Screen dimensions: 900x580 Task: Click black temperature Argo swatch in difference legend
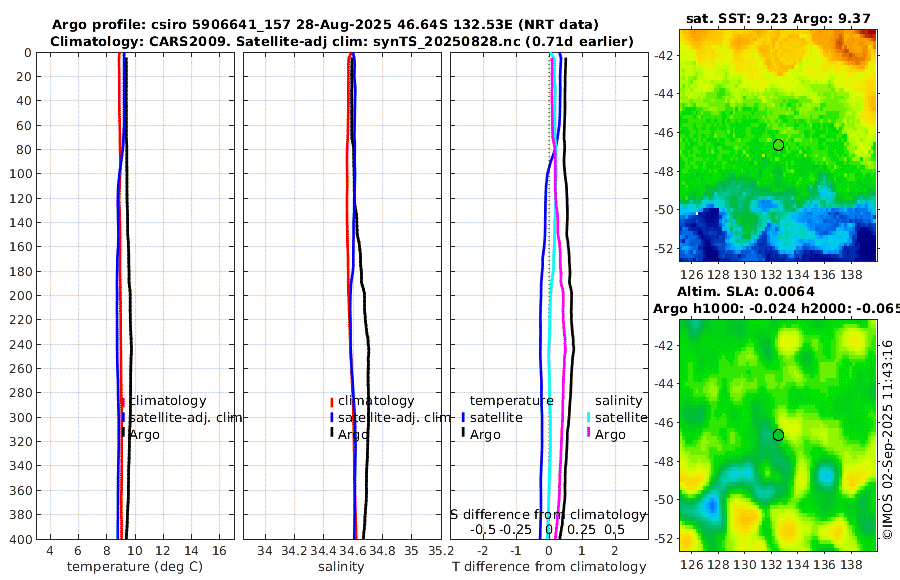(463, 432)
